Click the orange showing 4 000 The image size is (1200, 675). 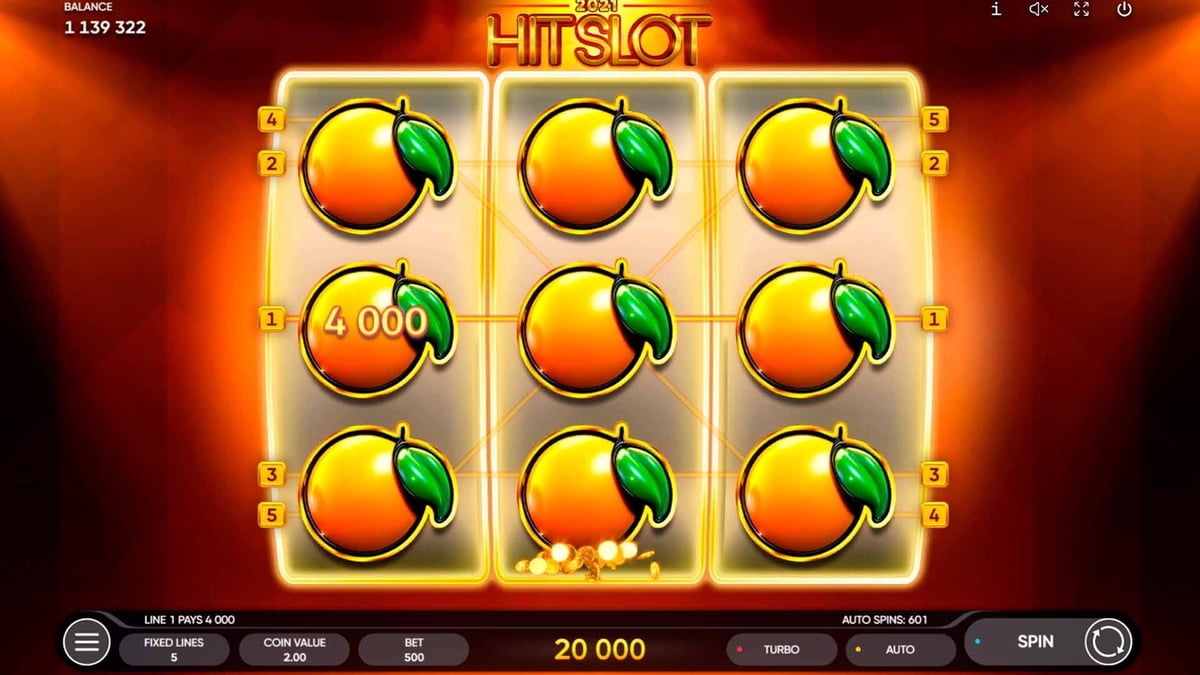(x=377, y=328)
